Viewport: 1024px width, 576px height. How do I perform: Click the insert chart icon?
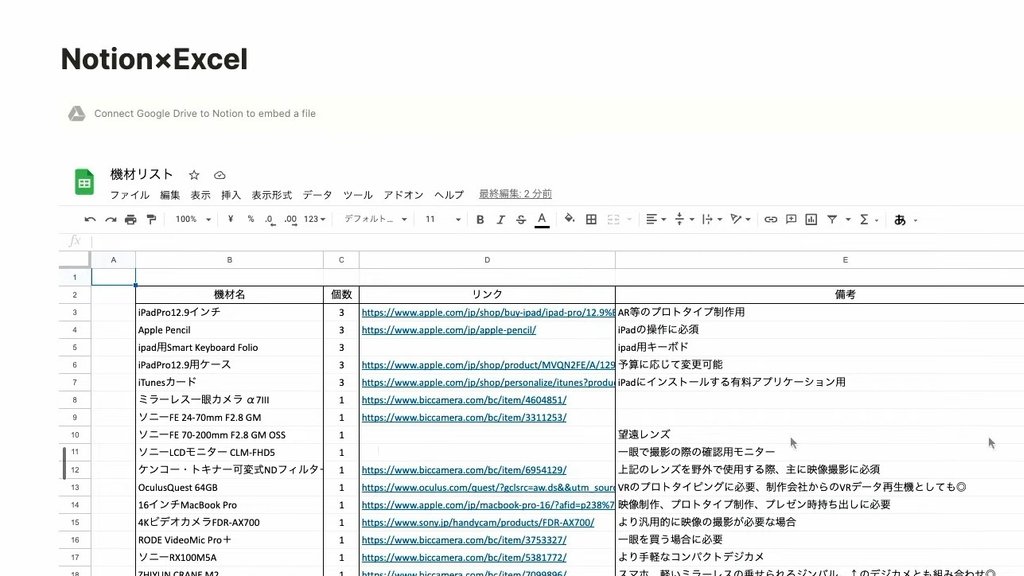811,219
